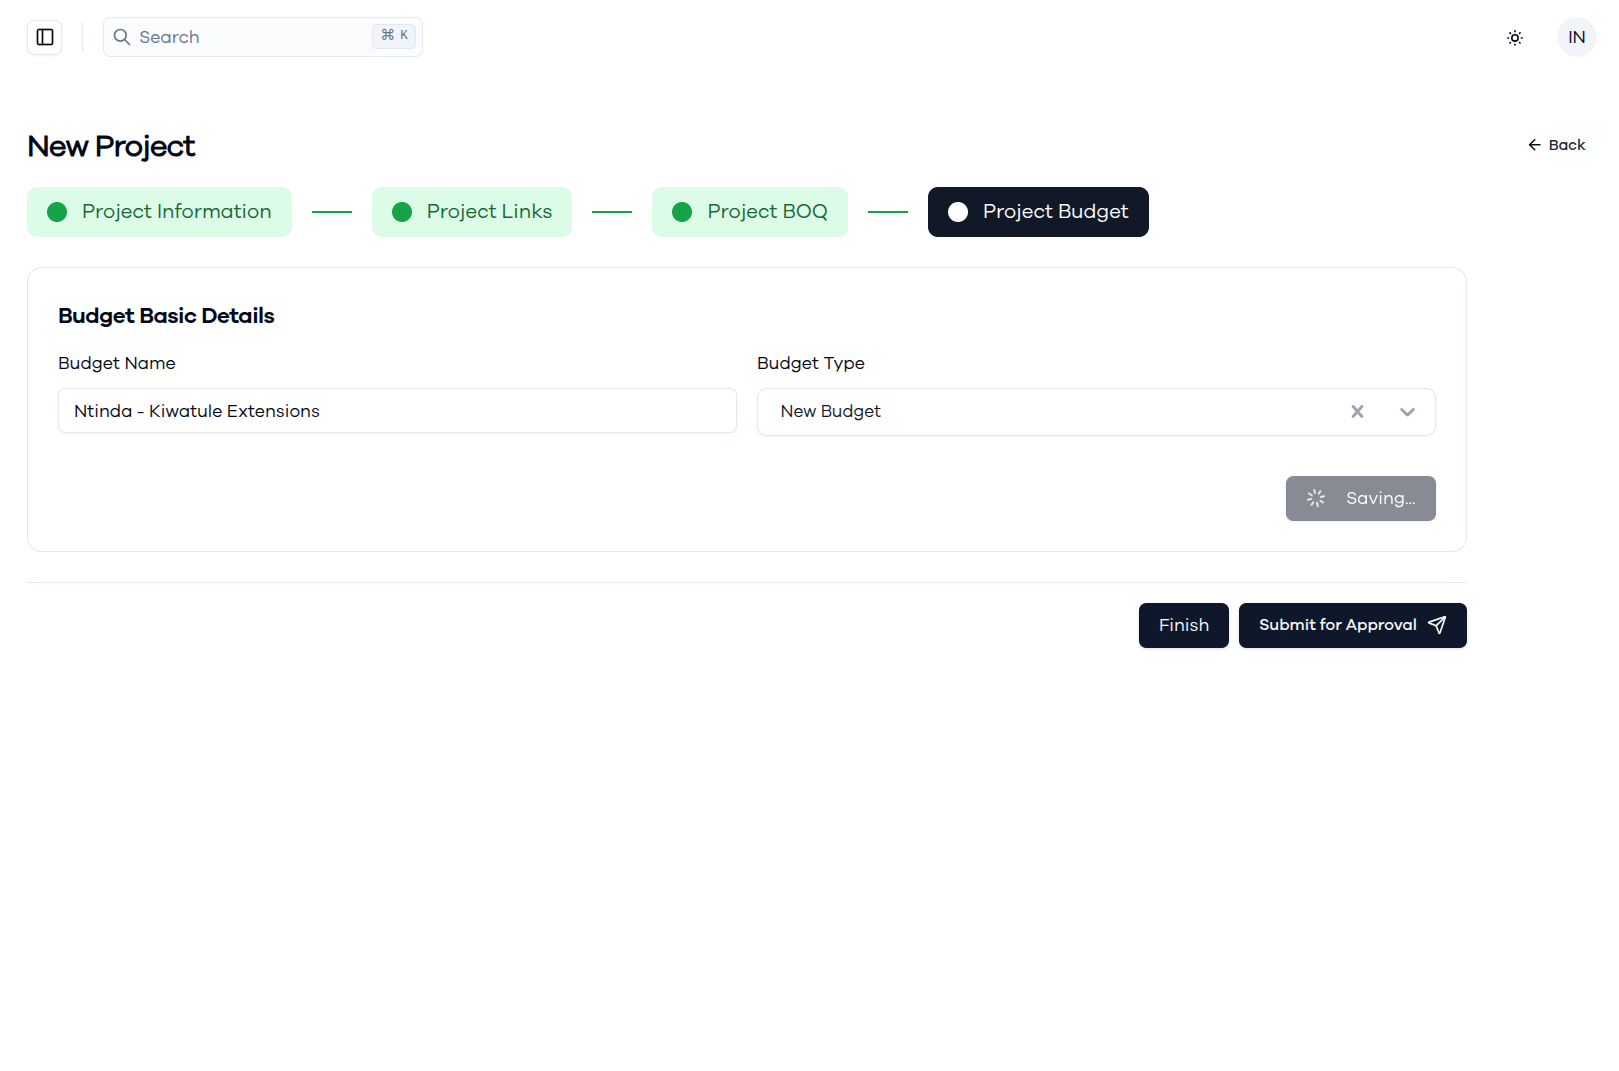Click the Finish button

[x=1184, y=625]
